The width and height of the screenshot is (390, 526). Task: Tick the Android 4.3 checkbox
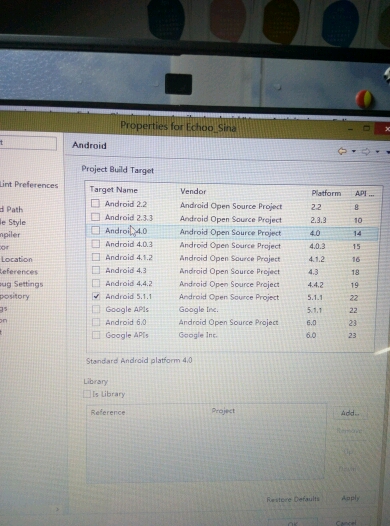pyautogui.click(x=96, y=270)
